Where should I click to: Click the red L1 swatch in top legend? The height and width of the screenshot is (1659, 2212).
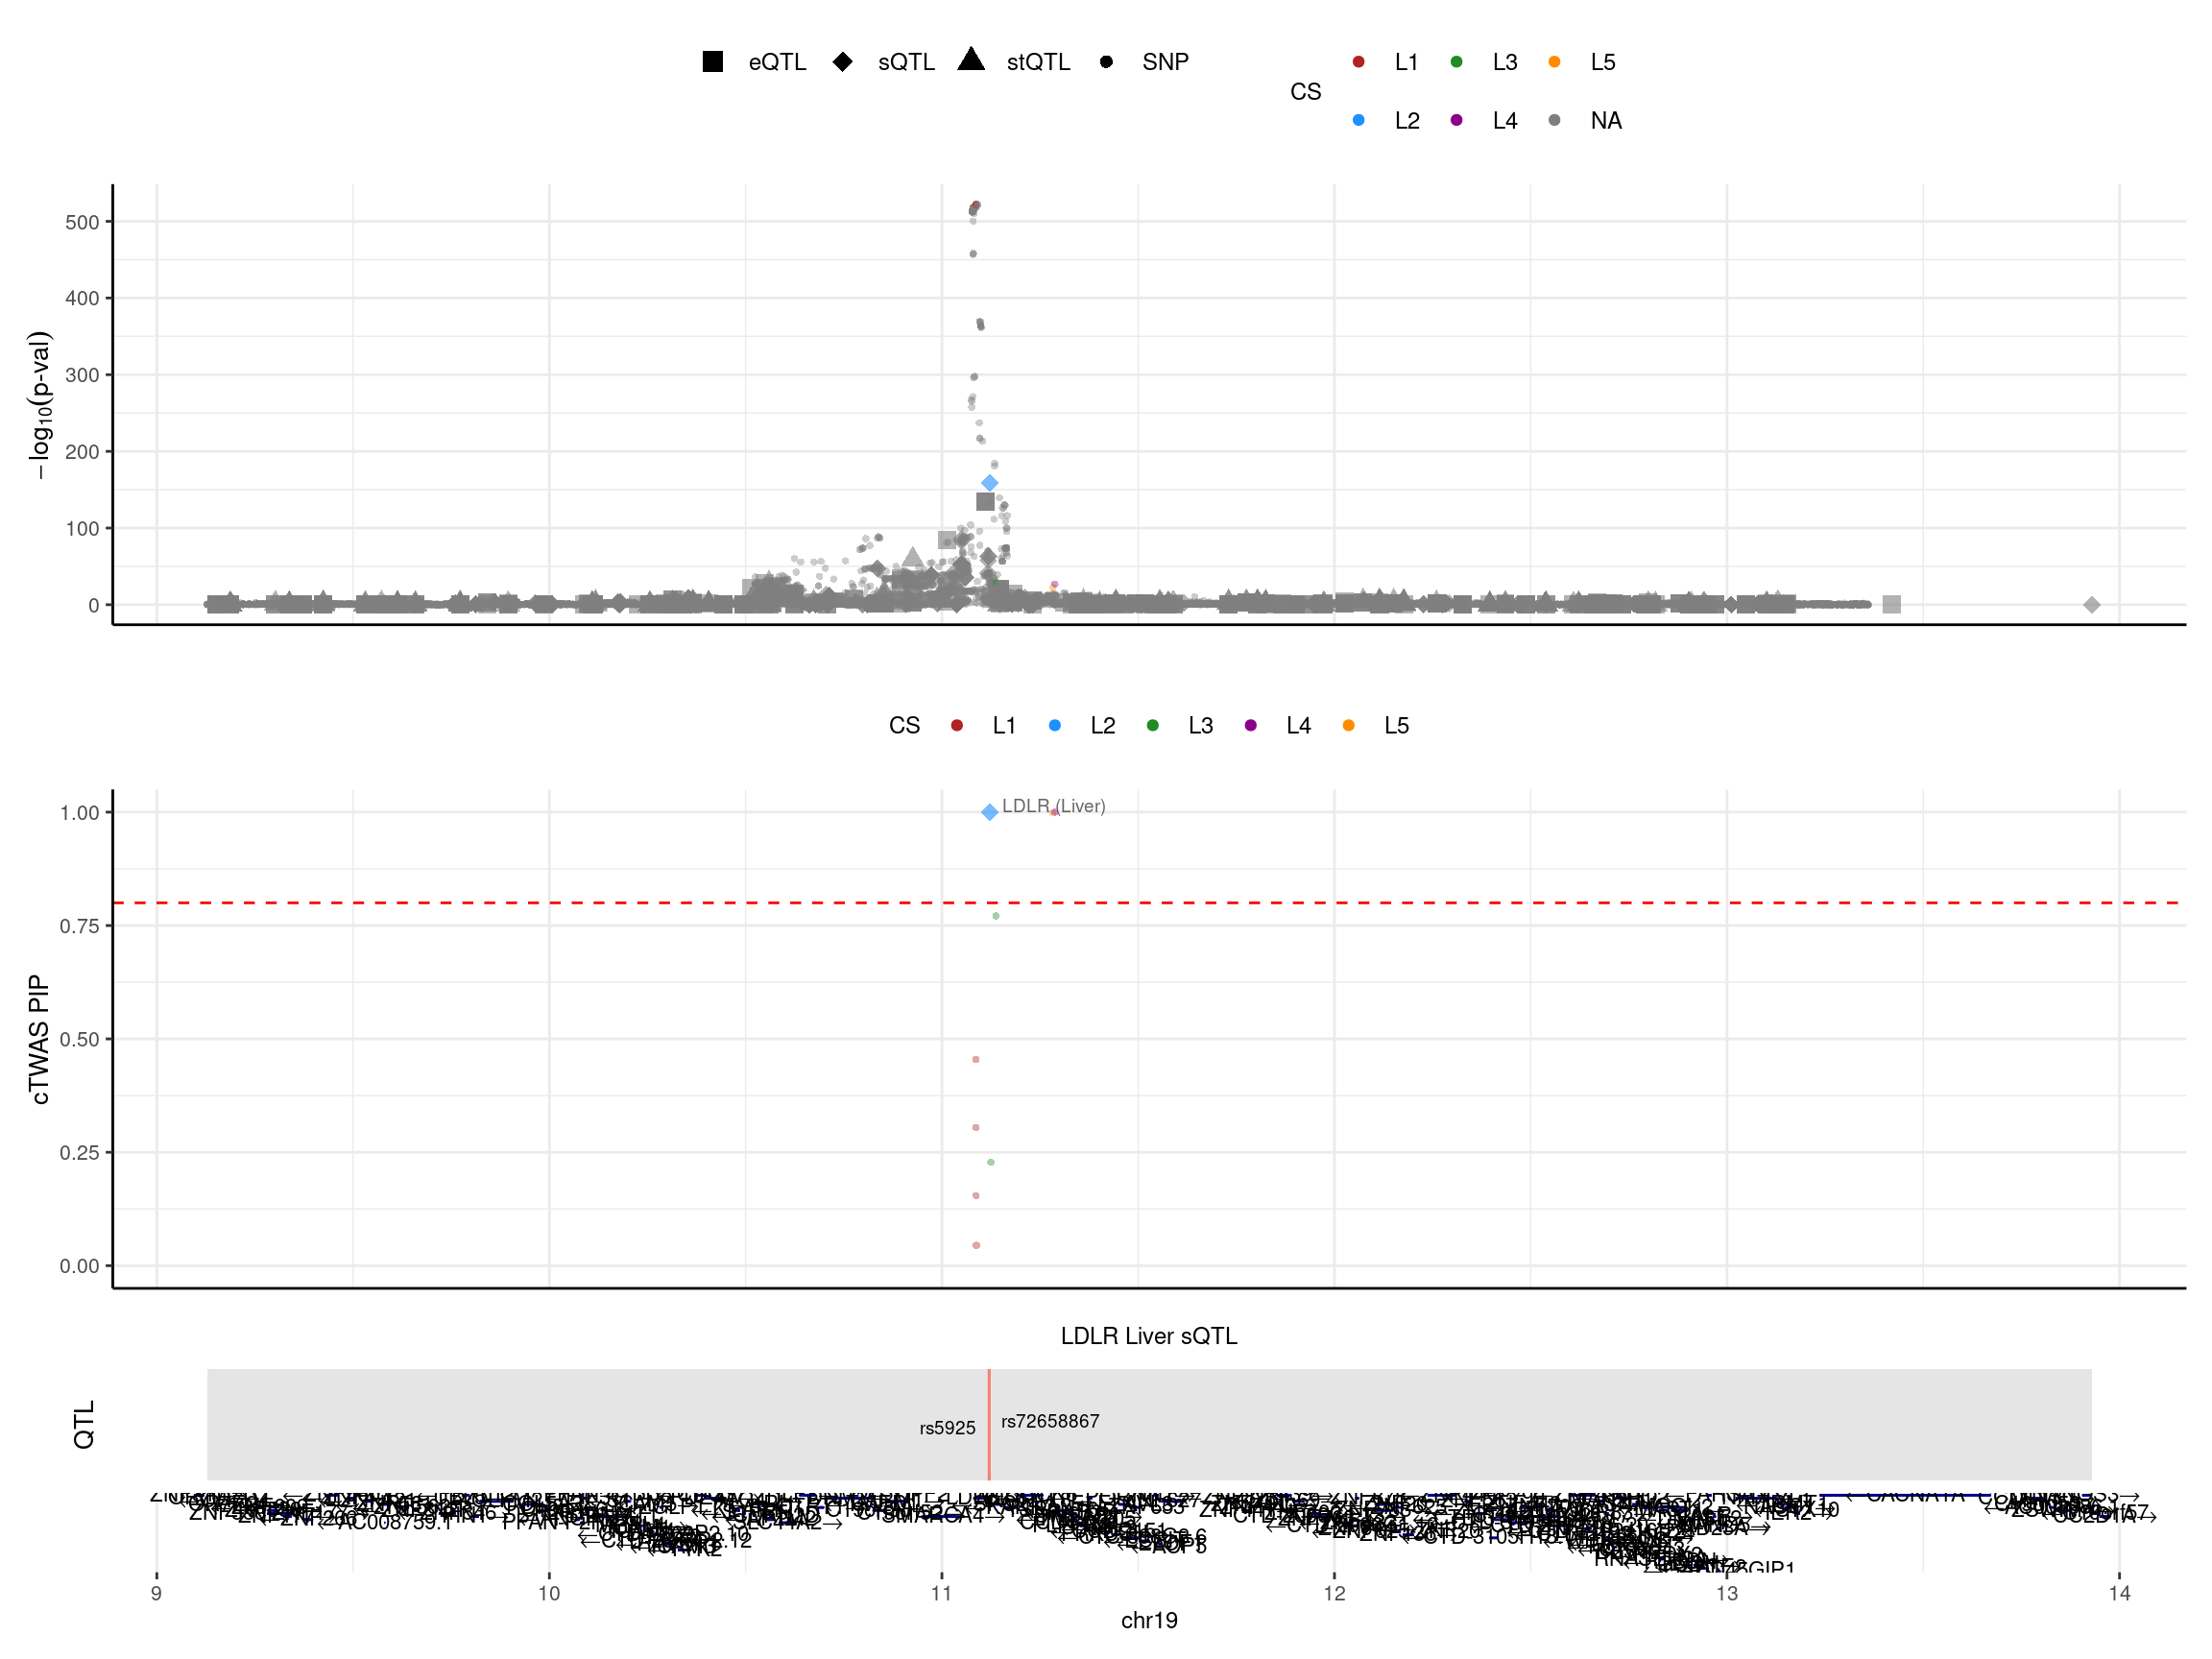point(1358,62)
